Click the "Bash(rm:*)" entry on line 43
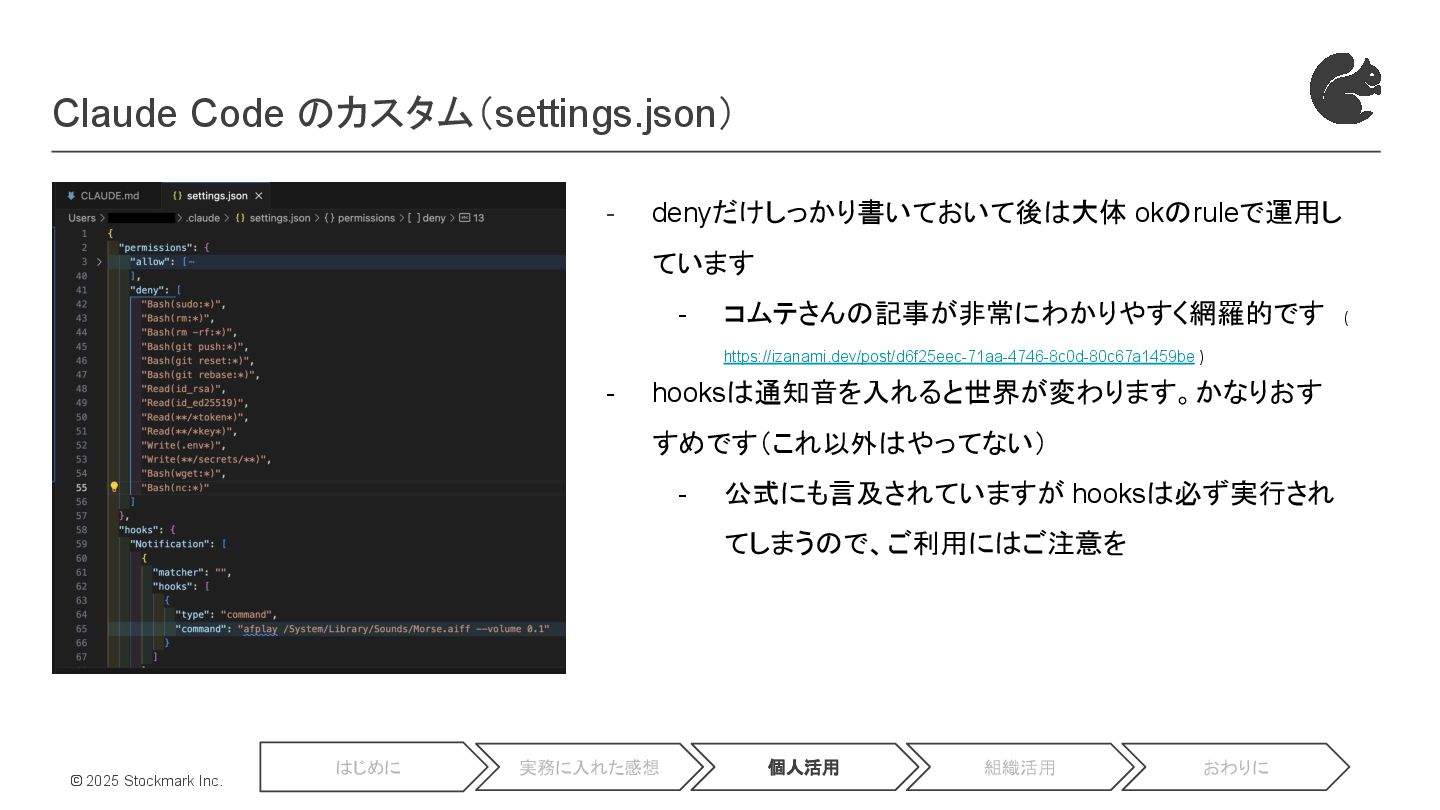 pos(177,318)
